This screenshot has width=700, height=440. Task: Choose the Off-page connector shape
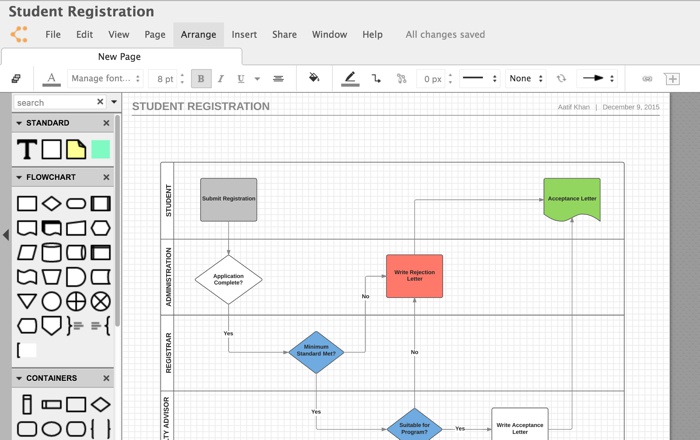pos(51,326)
